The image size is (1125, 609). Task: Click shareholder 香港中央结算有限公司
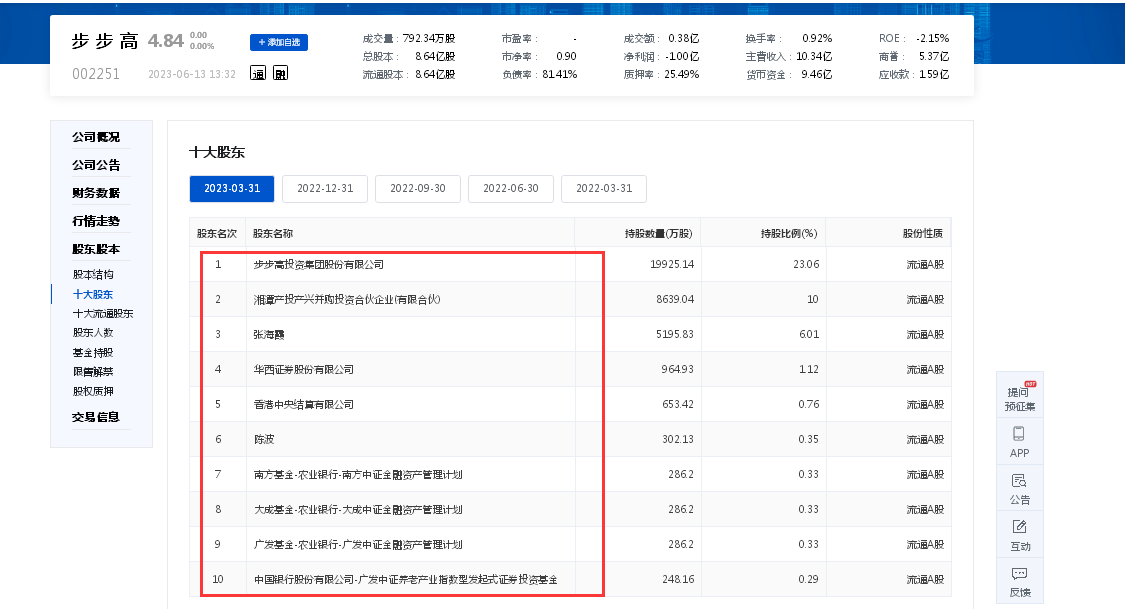303,405
